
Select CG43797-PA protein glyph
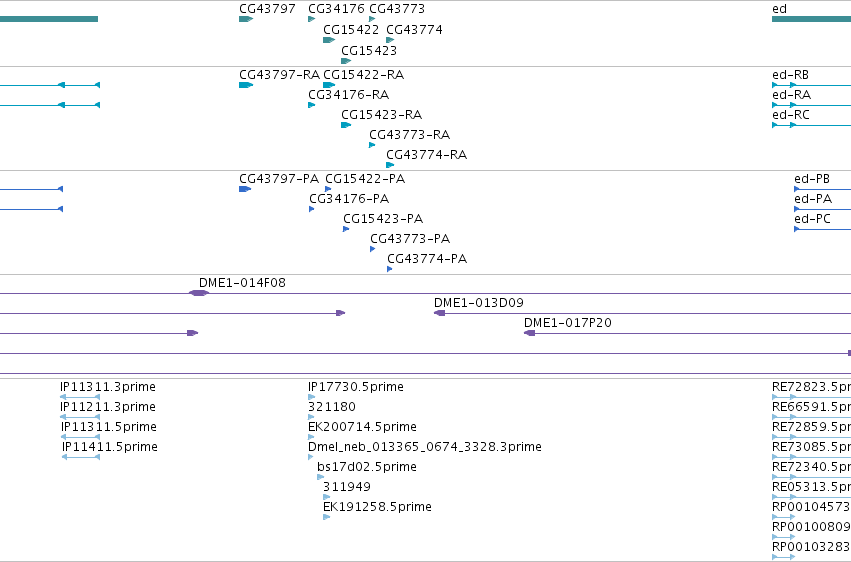pos(245,189)
